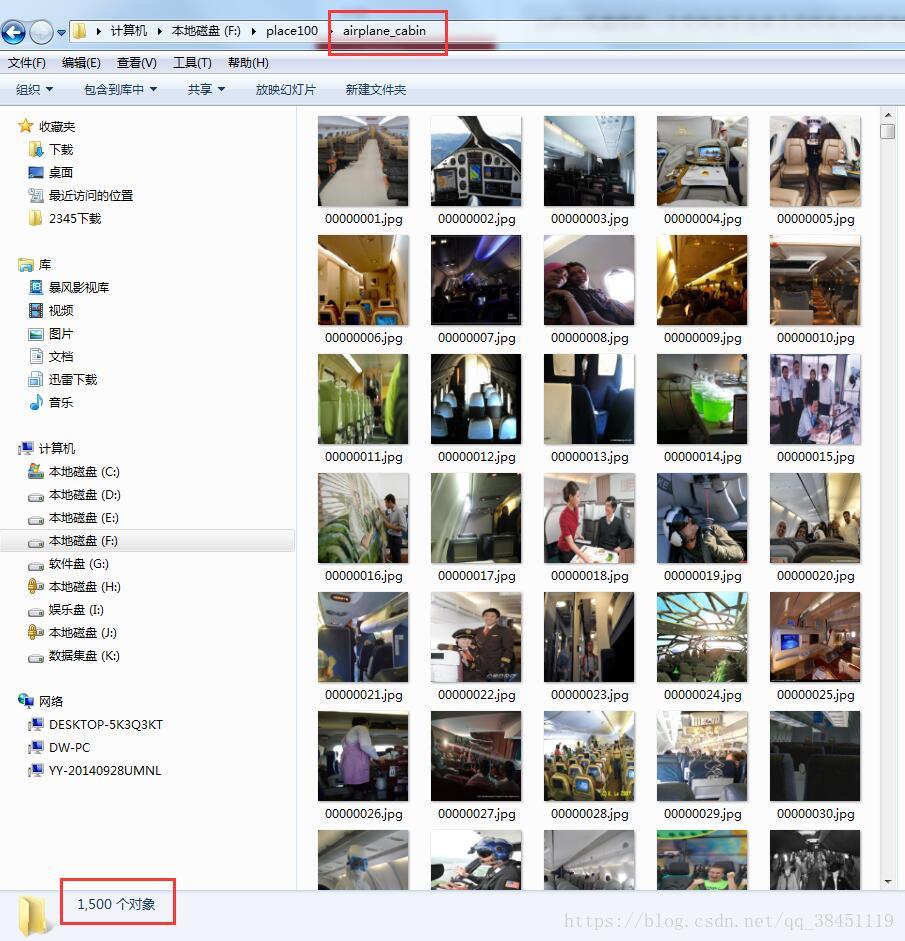Open the 图片 library
The width and height of the screenshot is (905, 941).
click(x=60, y=334)
